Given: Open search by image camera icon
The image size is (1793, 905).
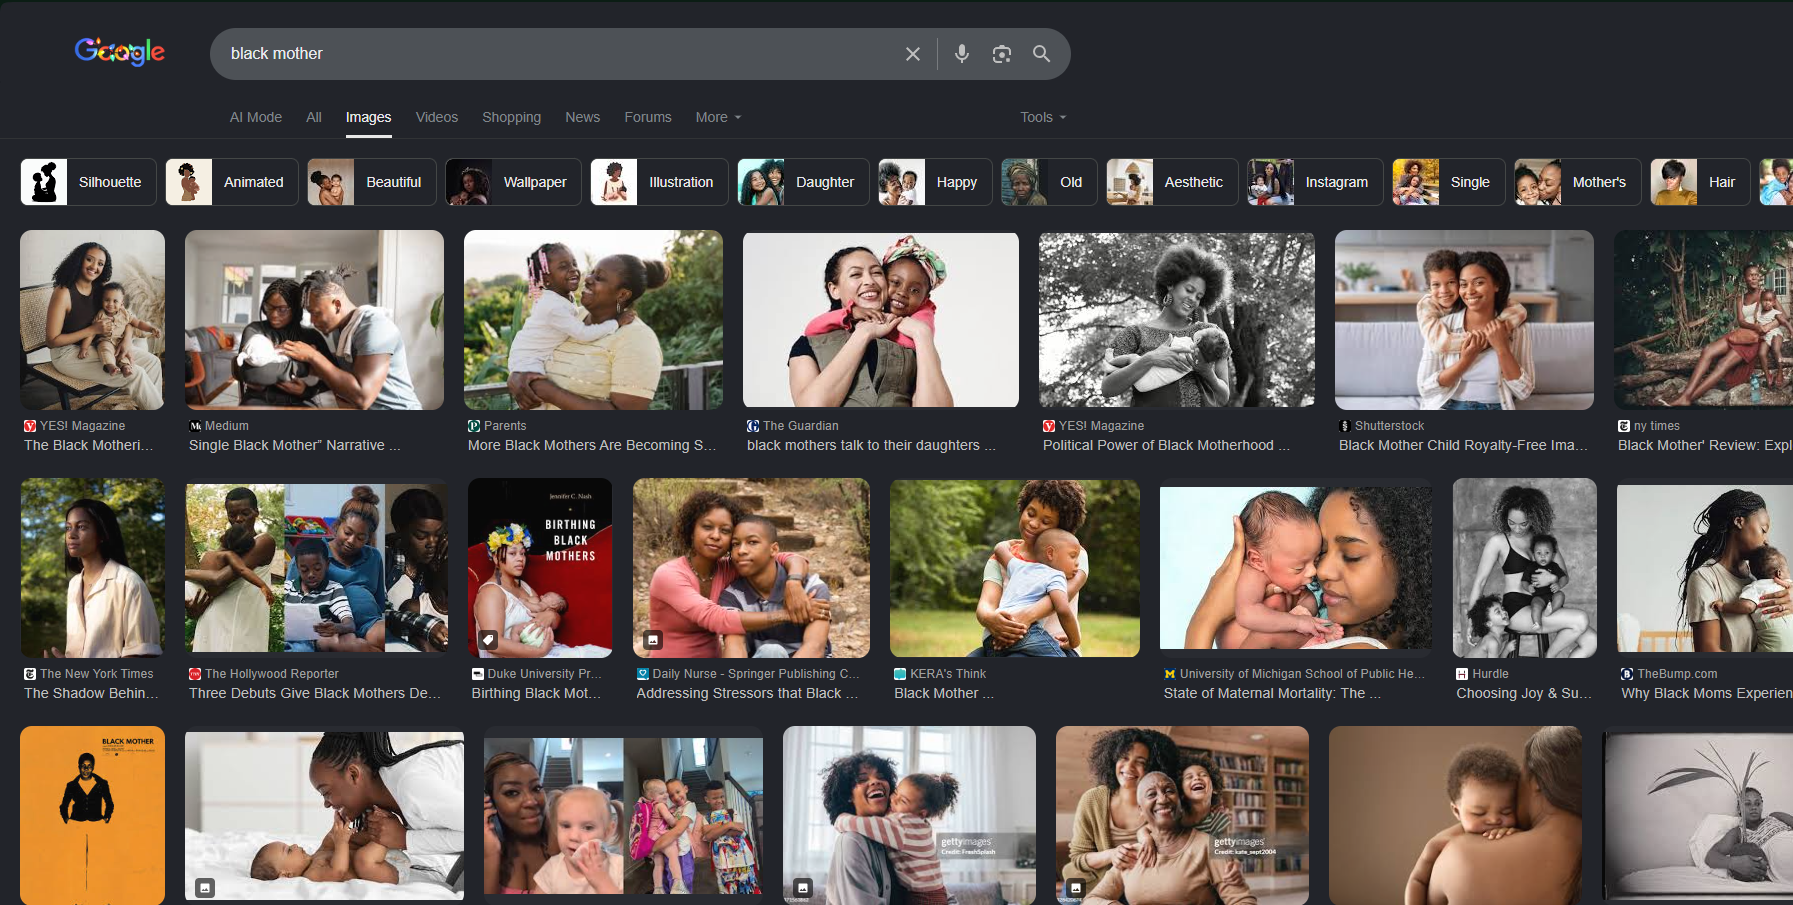Looking at the screenshot, I should point(1001,54).
